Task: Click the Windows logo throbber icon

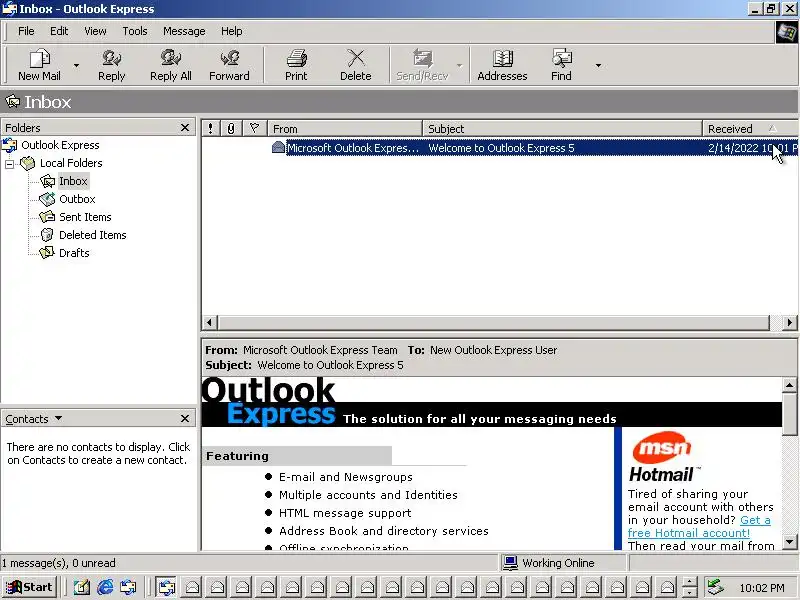Action: 786,33
